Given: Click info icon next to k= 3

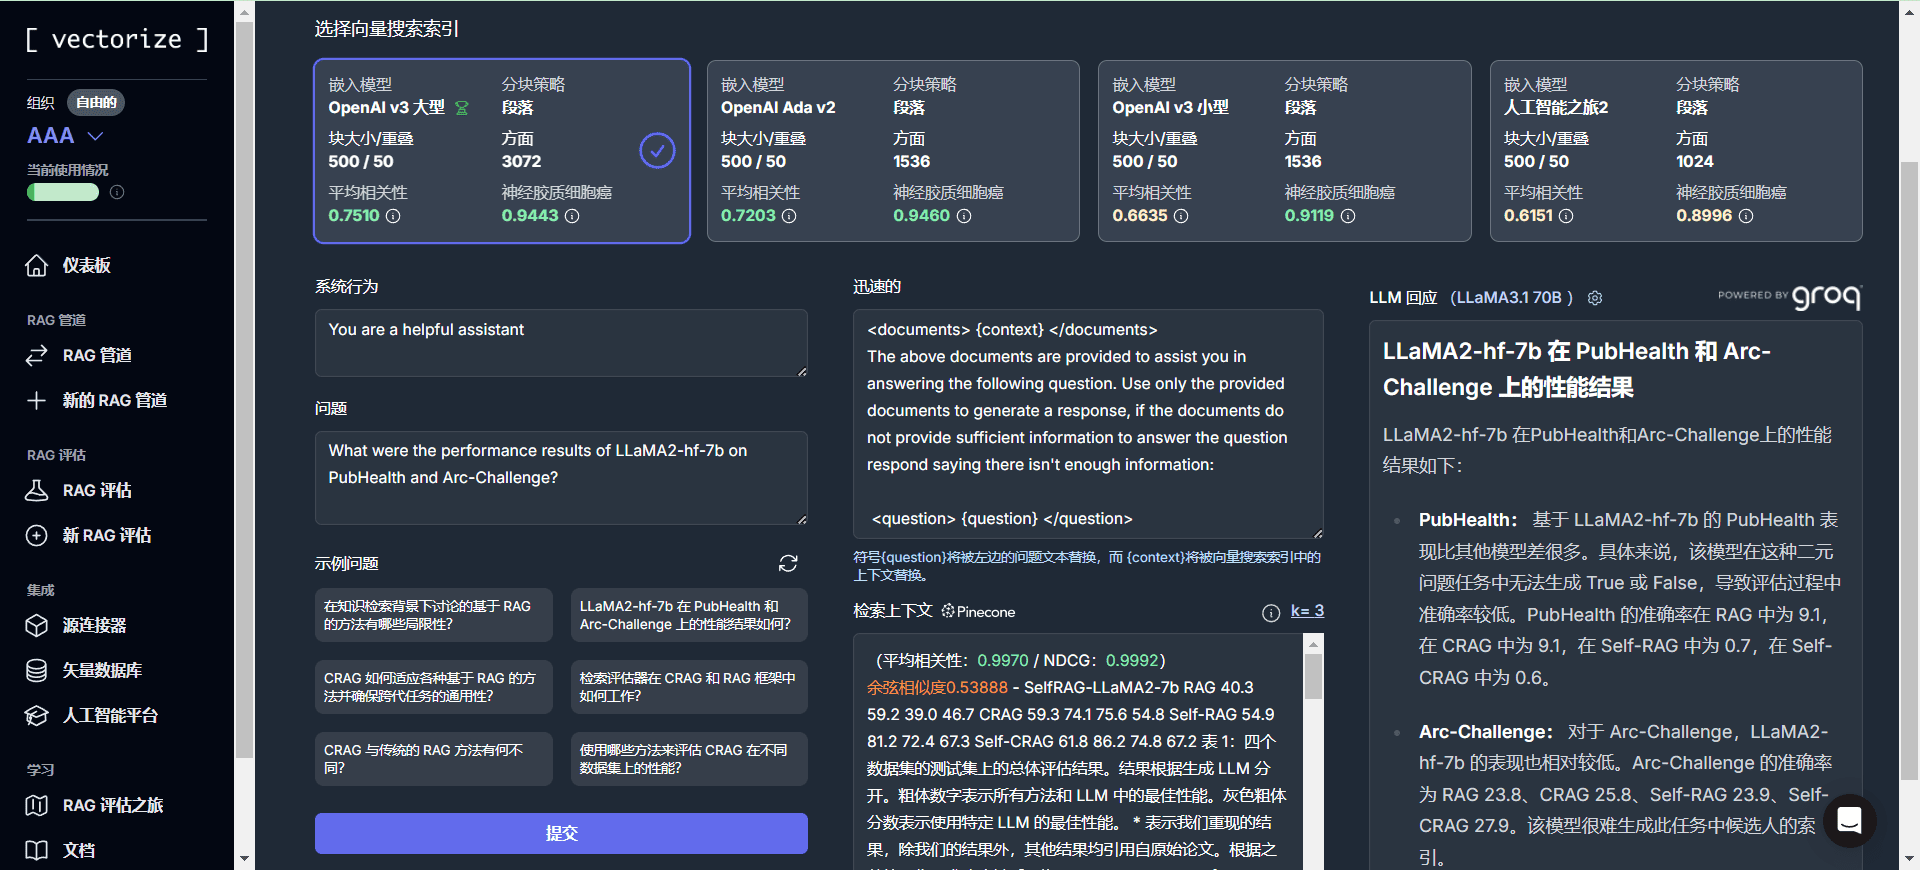Looking at the screenshot, I should (1271, 613).
